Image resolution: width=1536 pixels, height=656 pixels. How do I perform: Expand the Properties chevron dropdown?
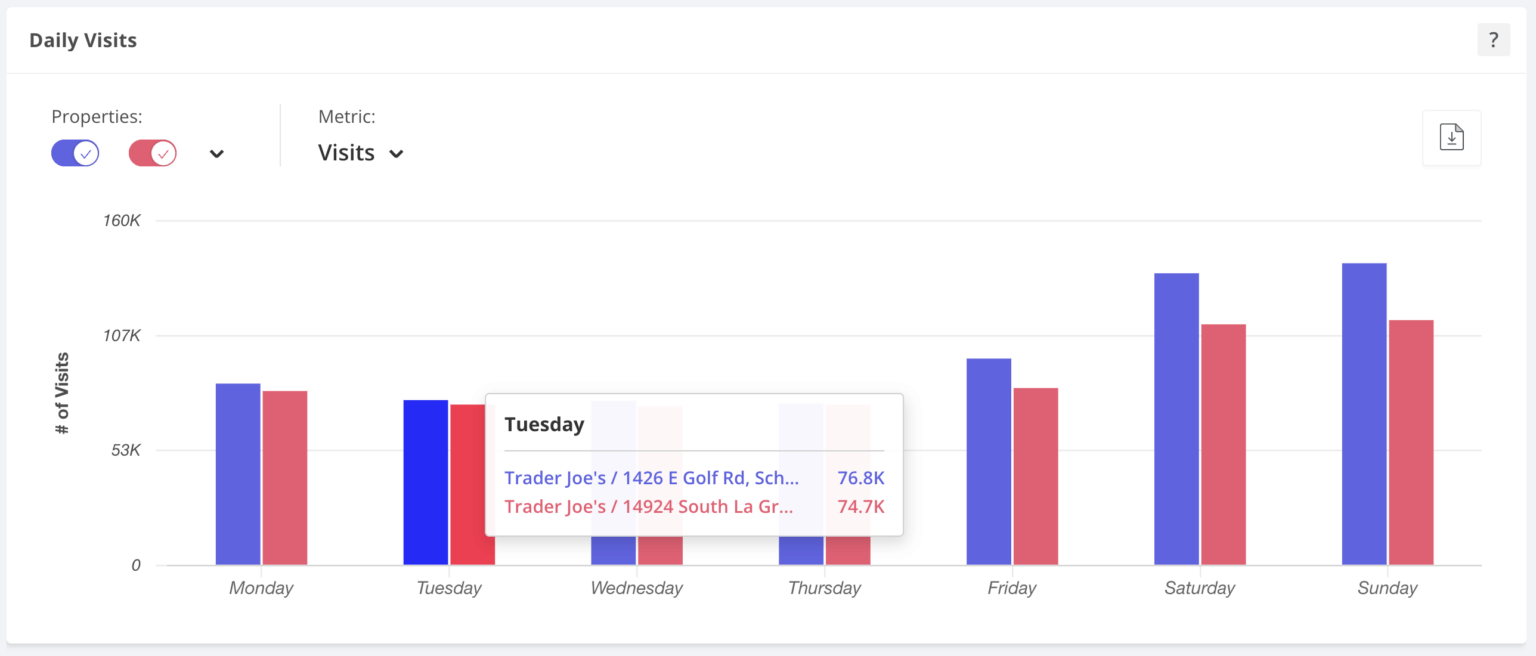pos(217,154)
